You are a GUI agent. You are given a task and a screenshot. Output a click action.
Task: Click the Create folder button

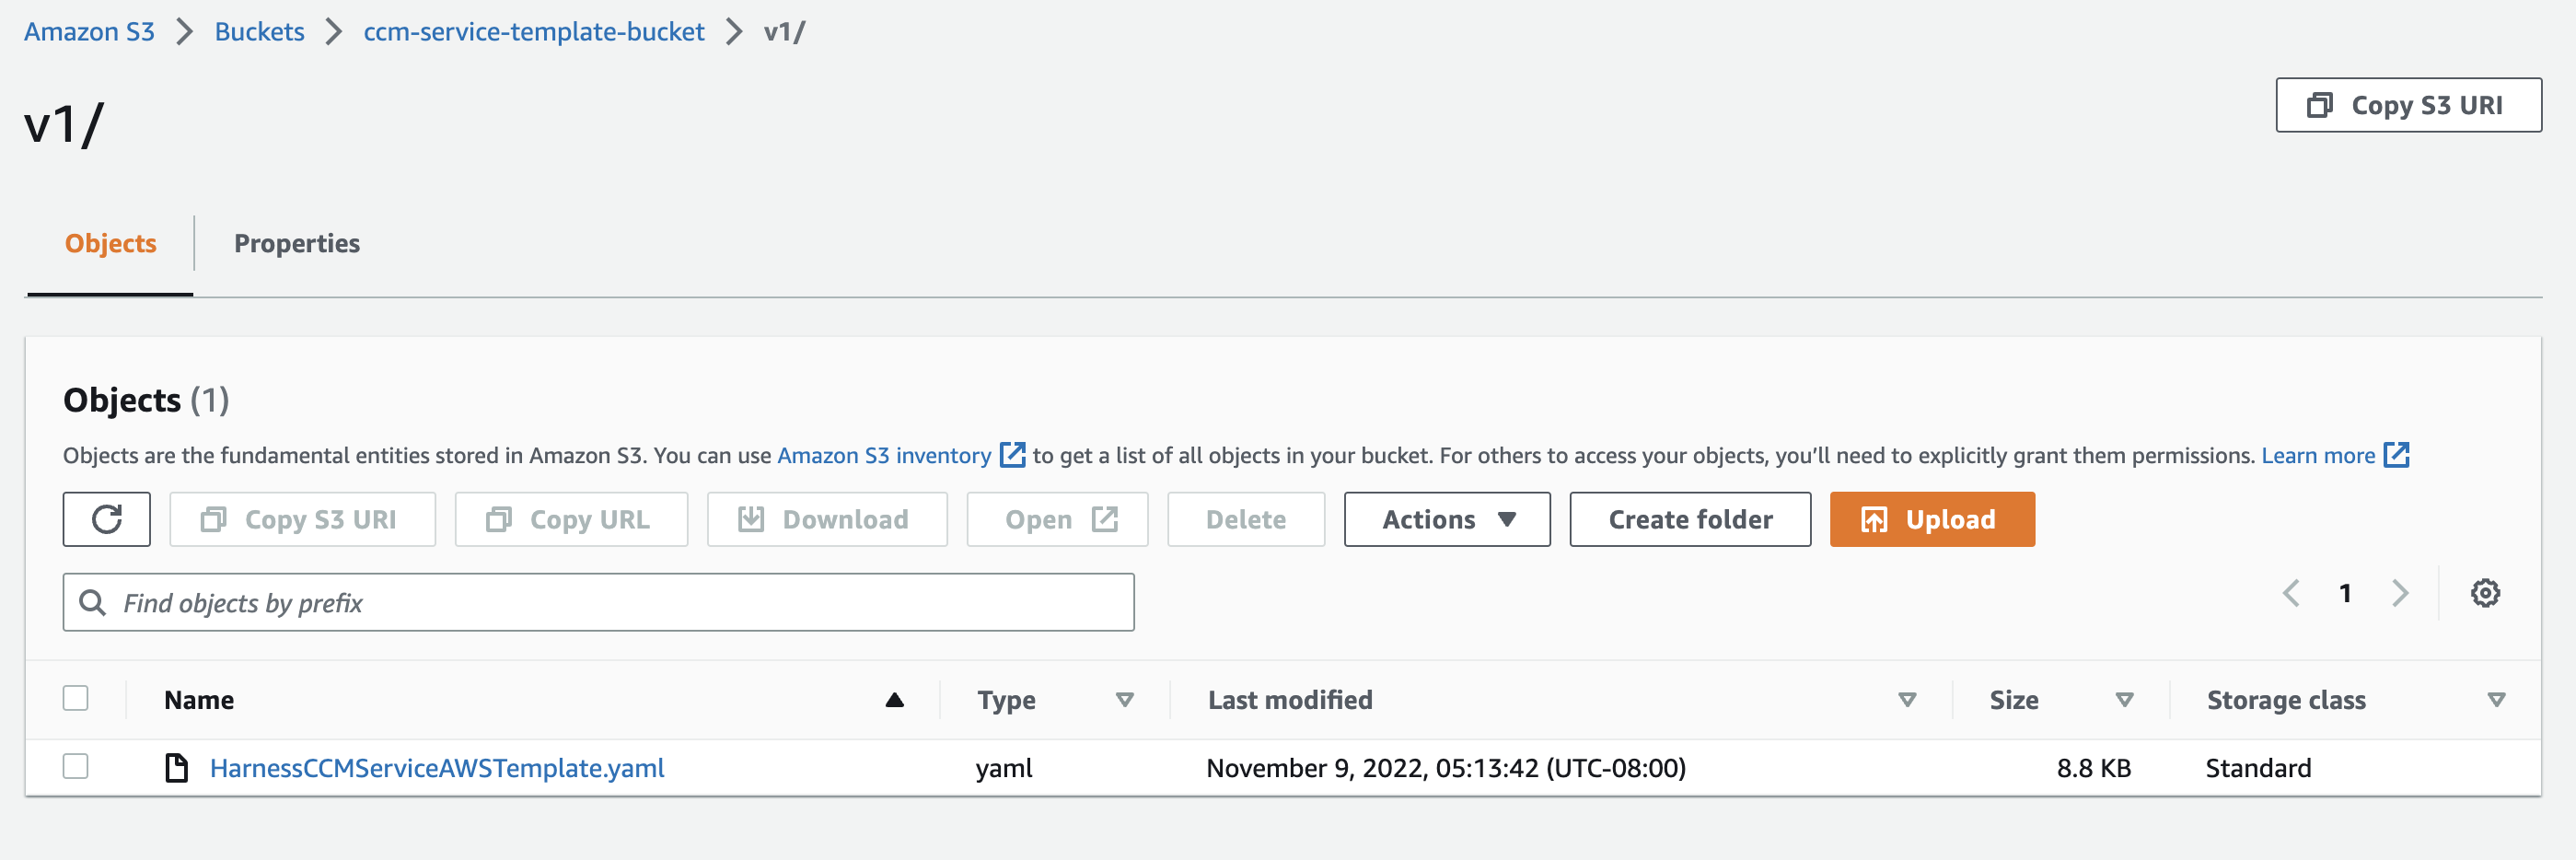(1689, 519)
